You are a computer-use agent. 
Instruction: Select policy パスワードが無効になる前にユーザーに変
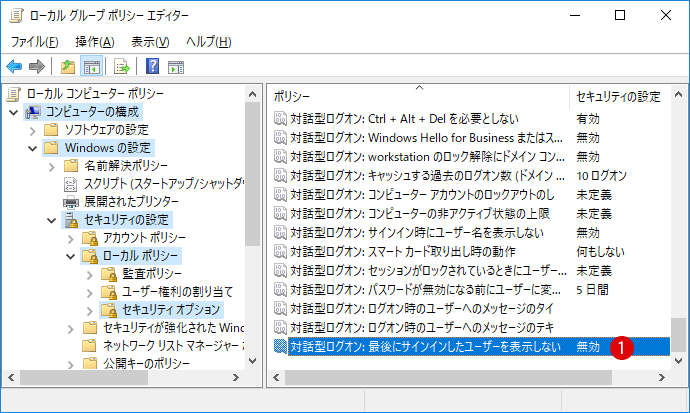[x=426, y=289]
